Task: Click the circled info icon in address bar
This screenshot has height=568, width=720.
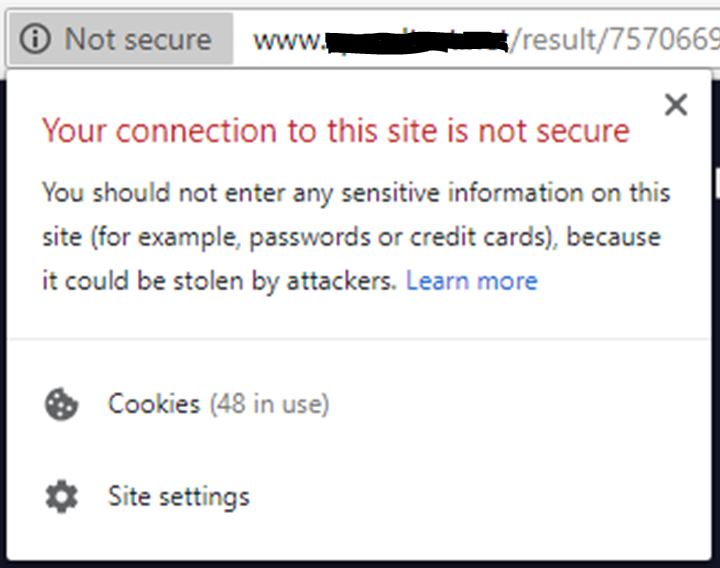Action: [35, 39]
